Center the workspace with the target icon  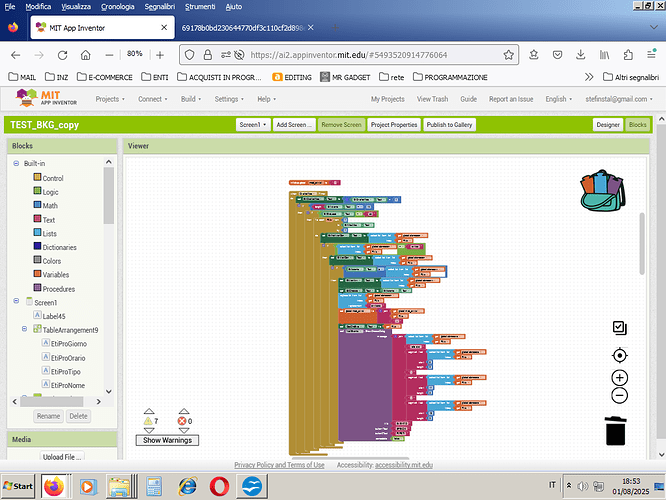coord(619,356)
